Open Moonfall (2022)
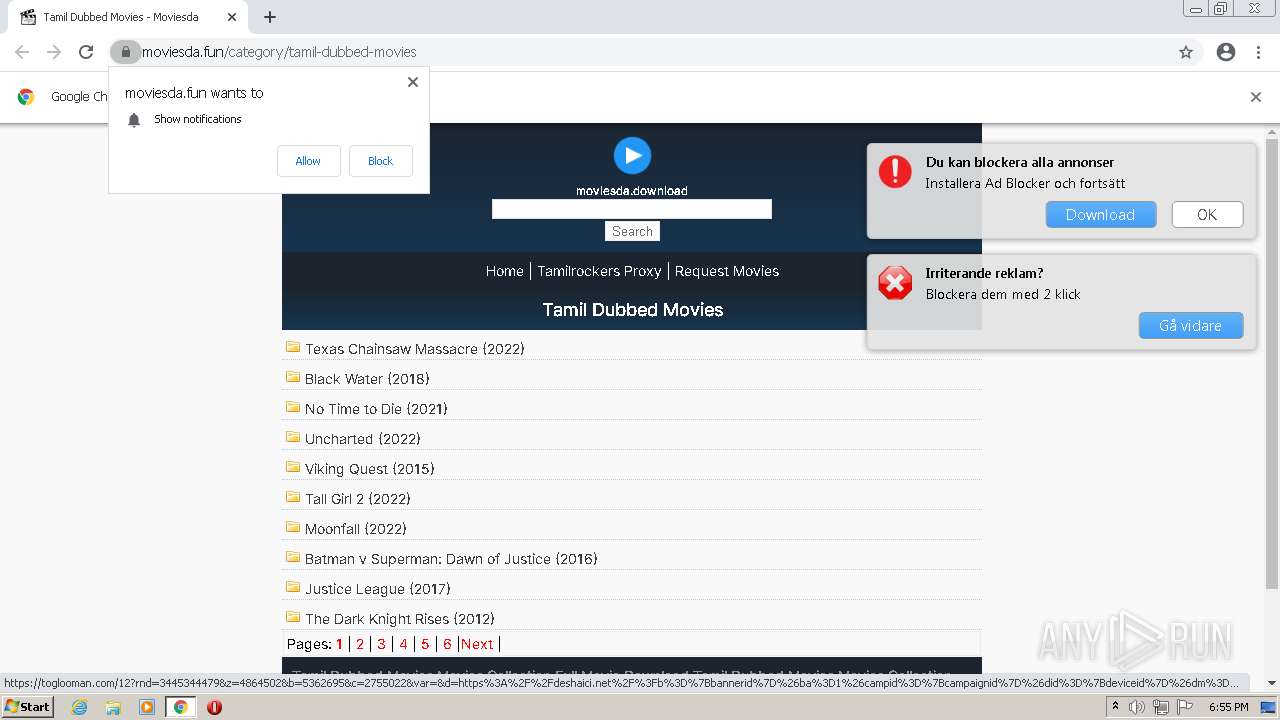This screenshot has width=1280, height=720. [355, 529]
